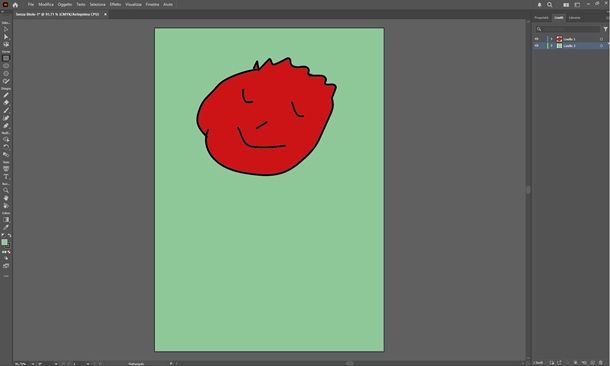The height and width of the screenshot is (366, 610).
Task: Open the File menu
Action: pos(31,5)
